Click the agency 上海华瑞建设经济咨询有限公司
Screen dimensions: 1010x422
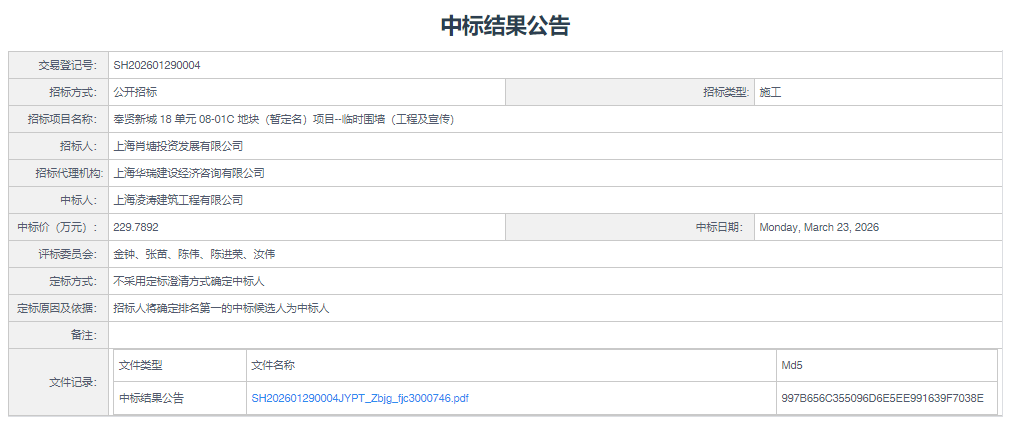pos(189,173)
